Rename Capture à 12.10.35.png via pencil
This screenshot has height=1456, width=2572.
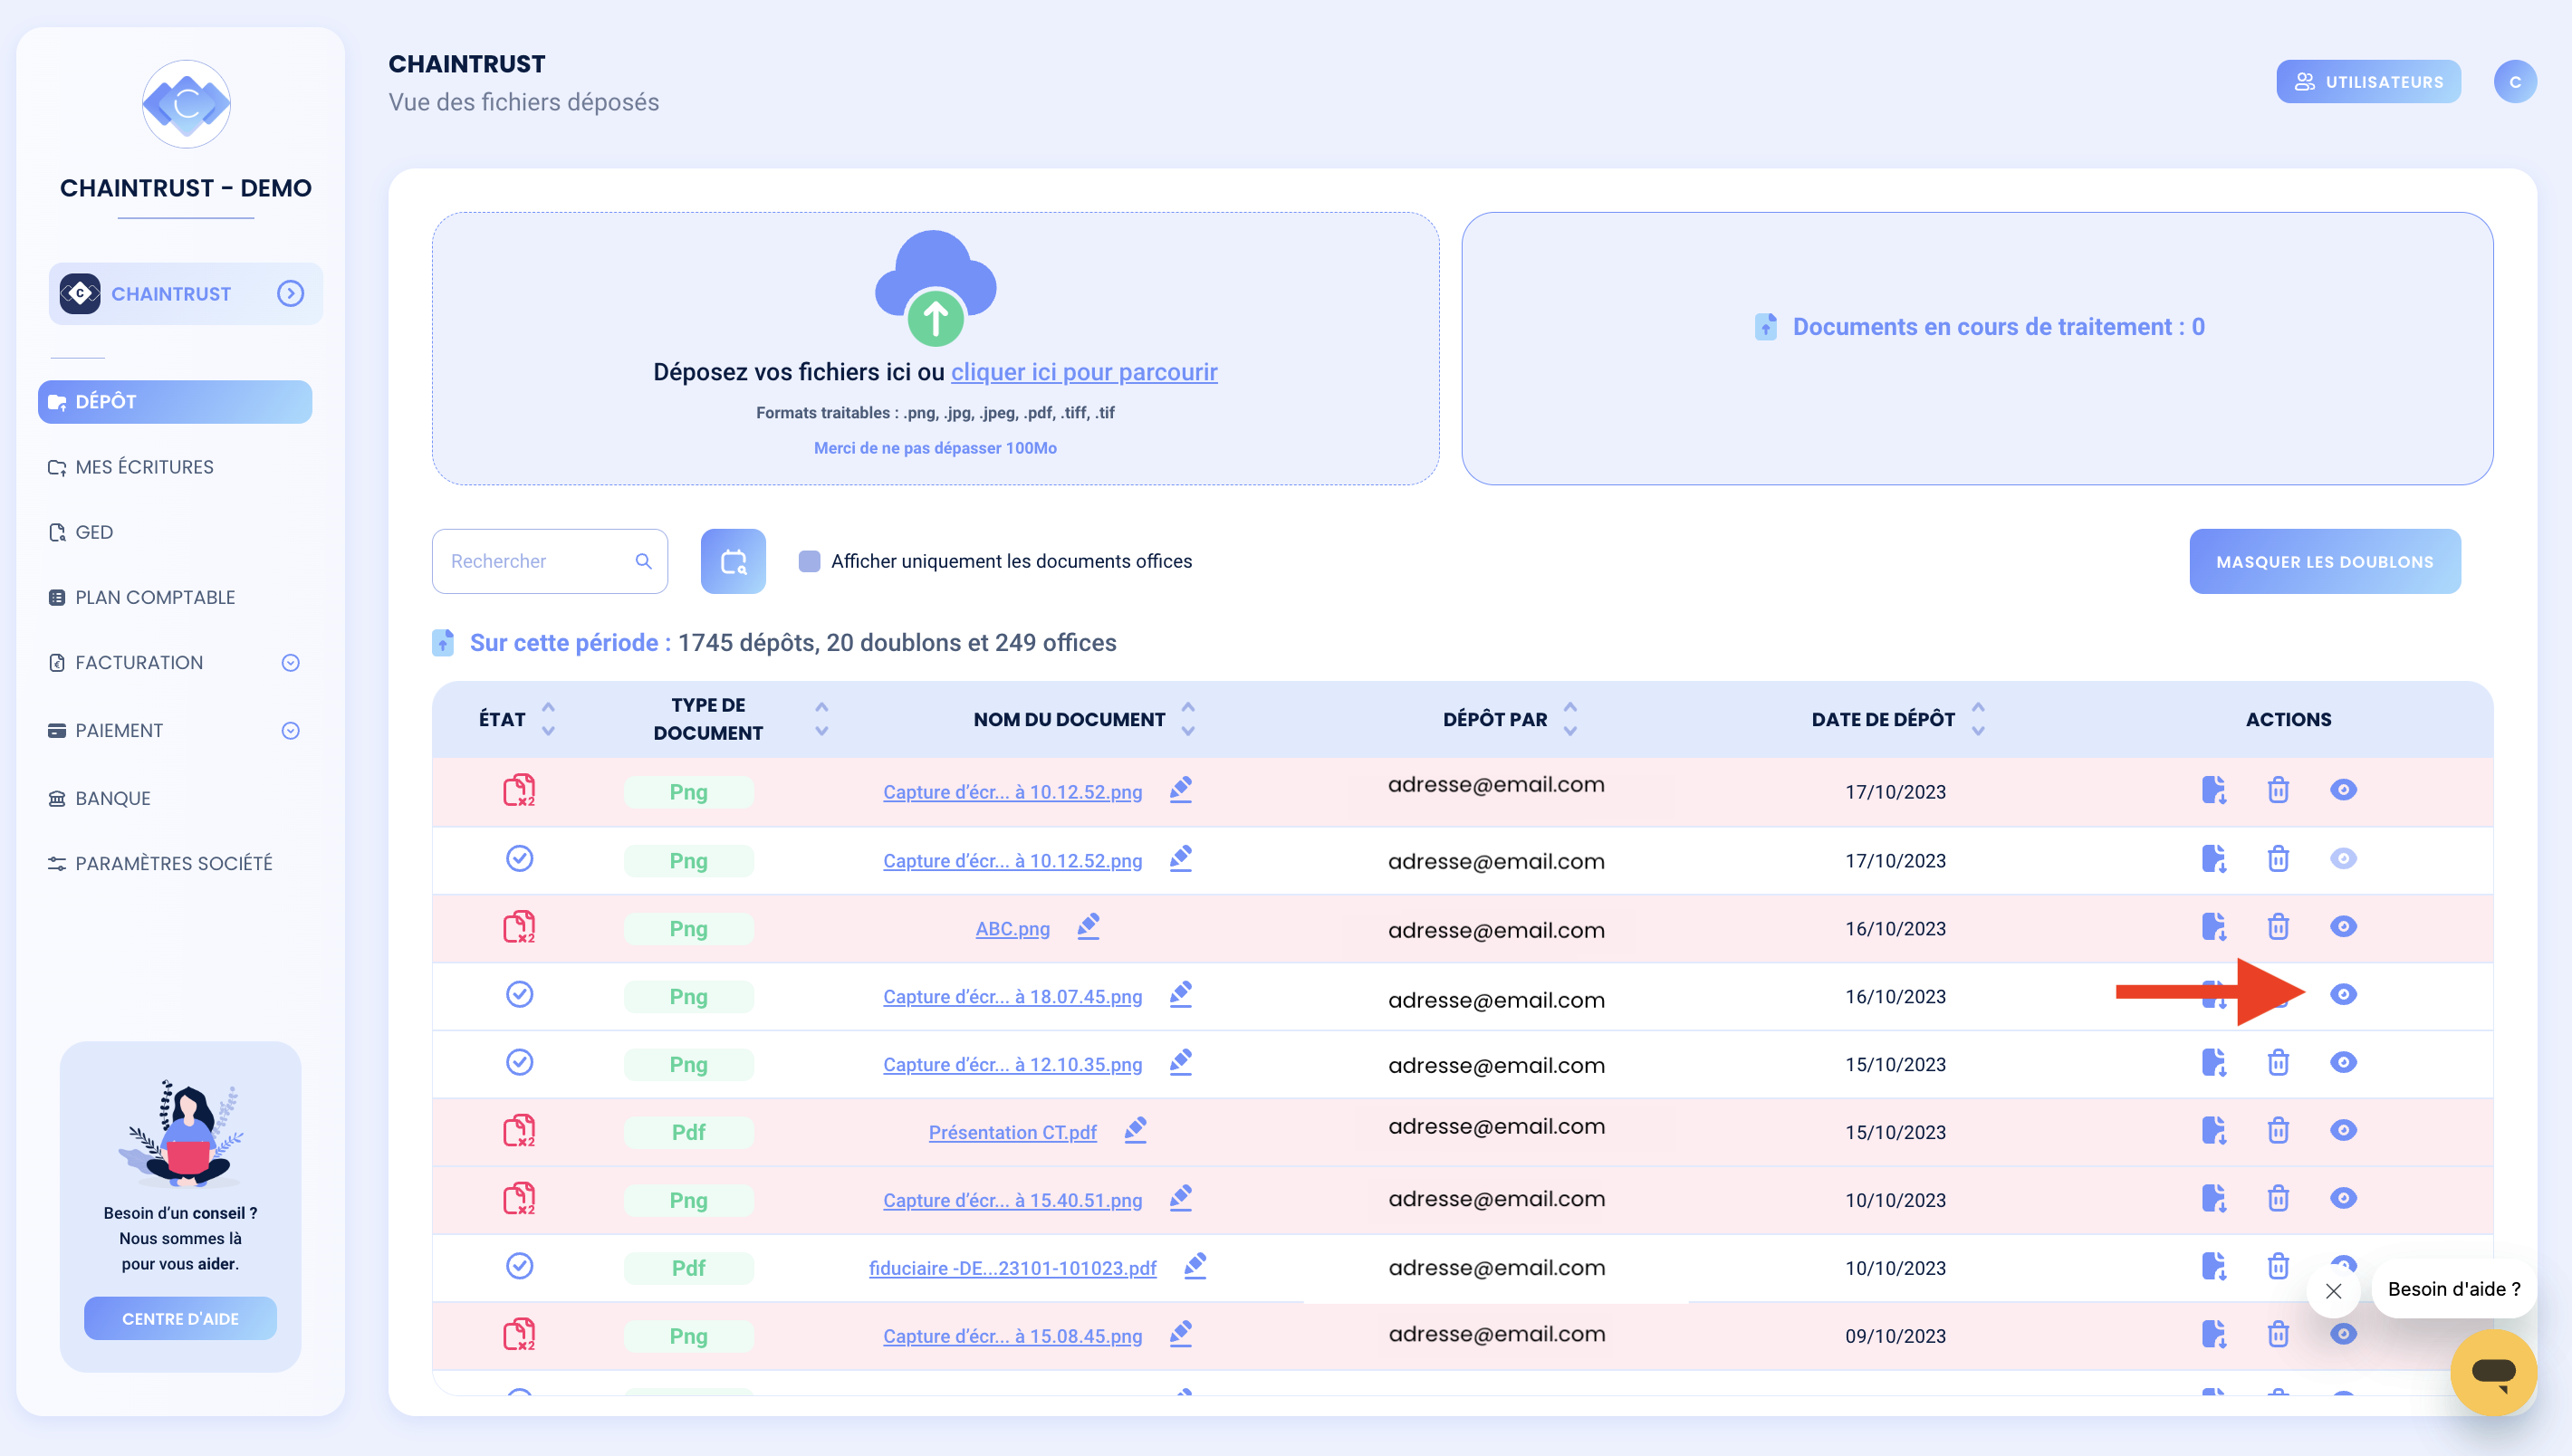point(1181,1062)
